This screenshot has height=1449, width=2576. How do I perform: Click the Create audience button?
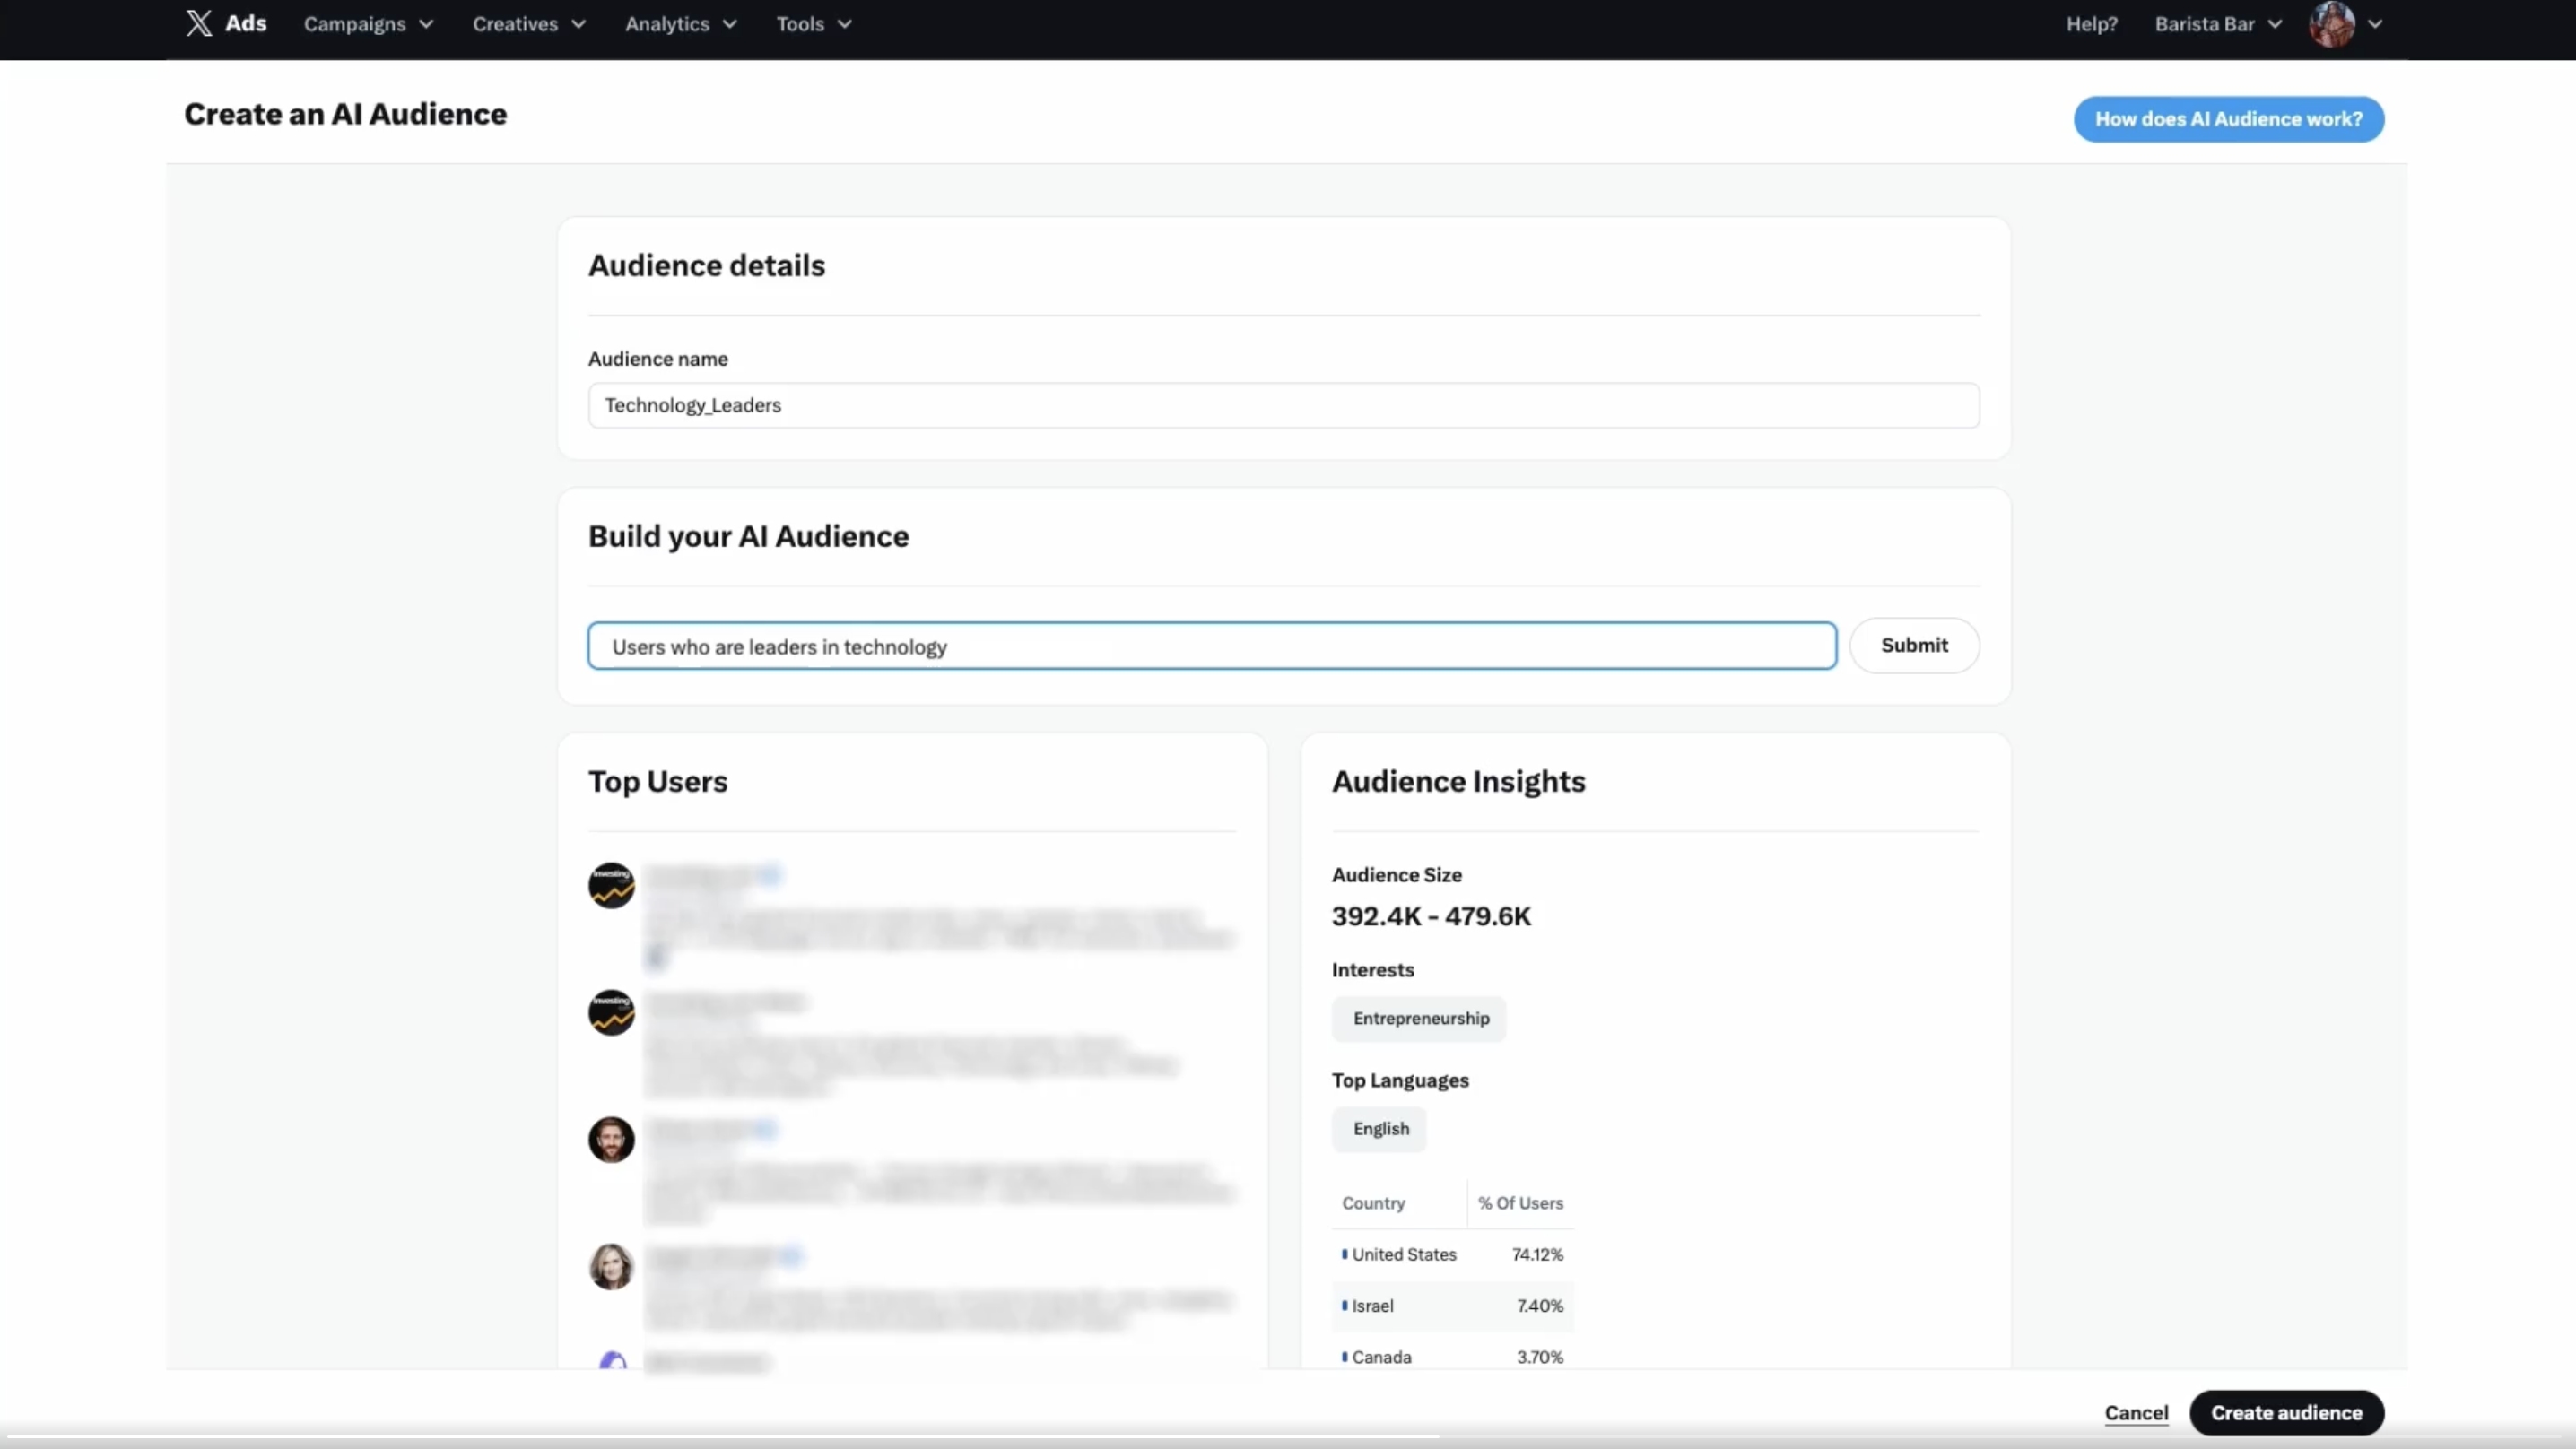2286,1412
